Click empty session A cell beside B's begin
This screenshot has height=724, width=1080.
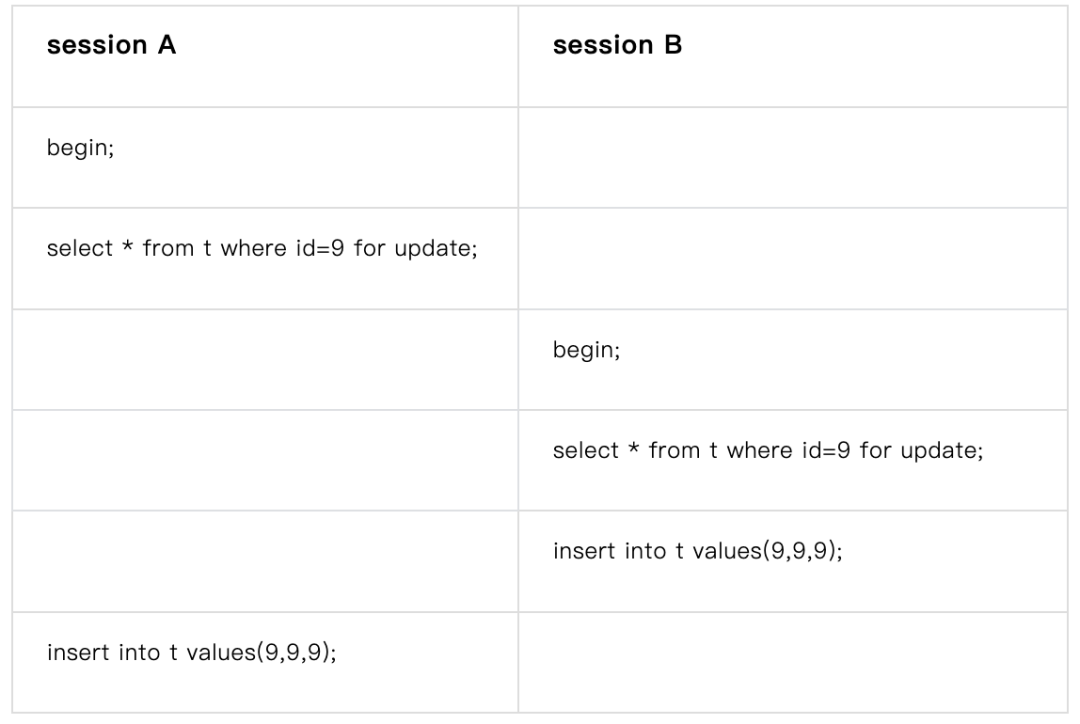[x=264, y=359]
